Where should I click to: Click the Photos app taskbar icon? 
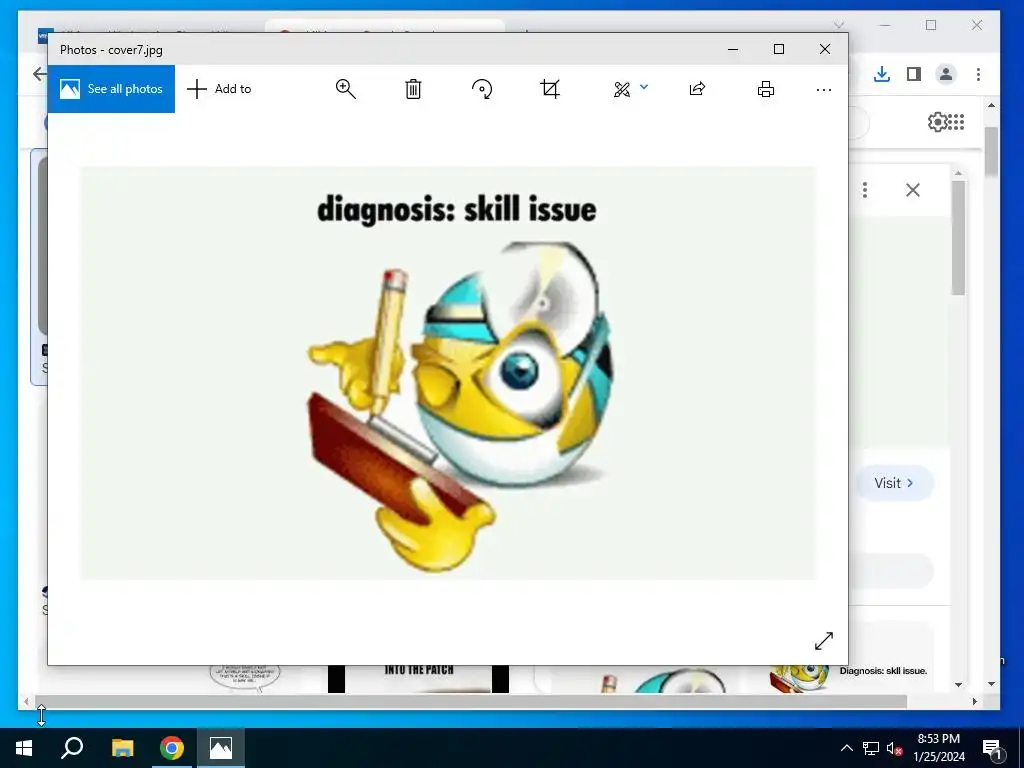point(221,748)
